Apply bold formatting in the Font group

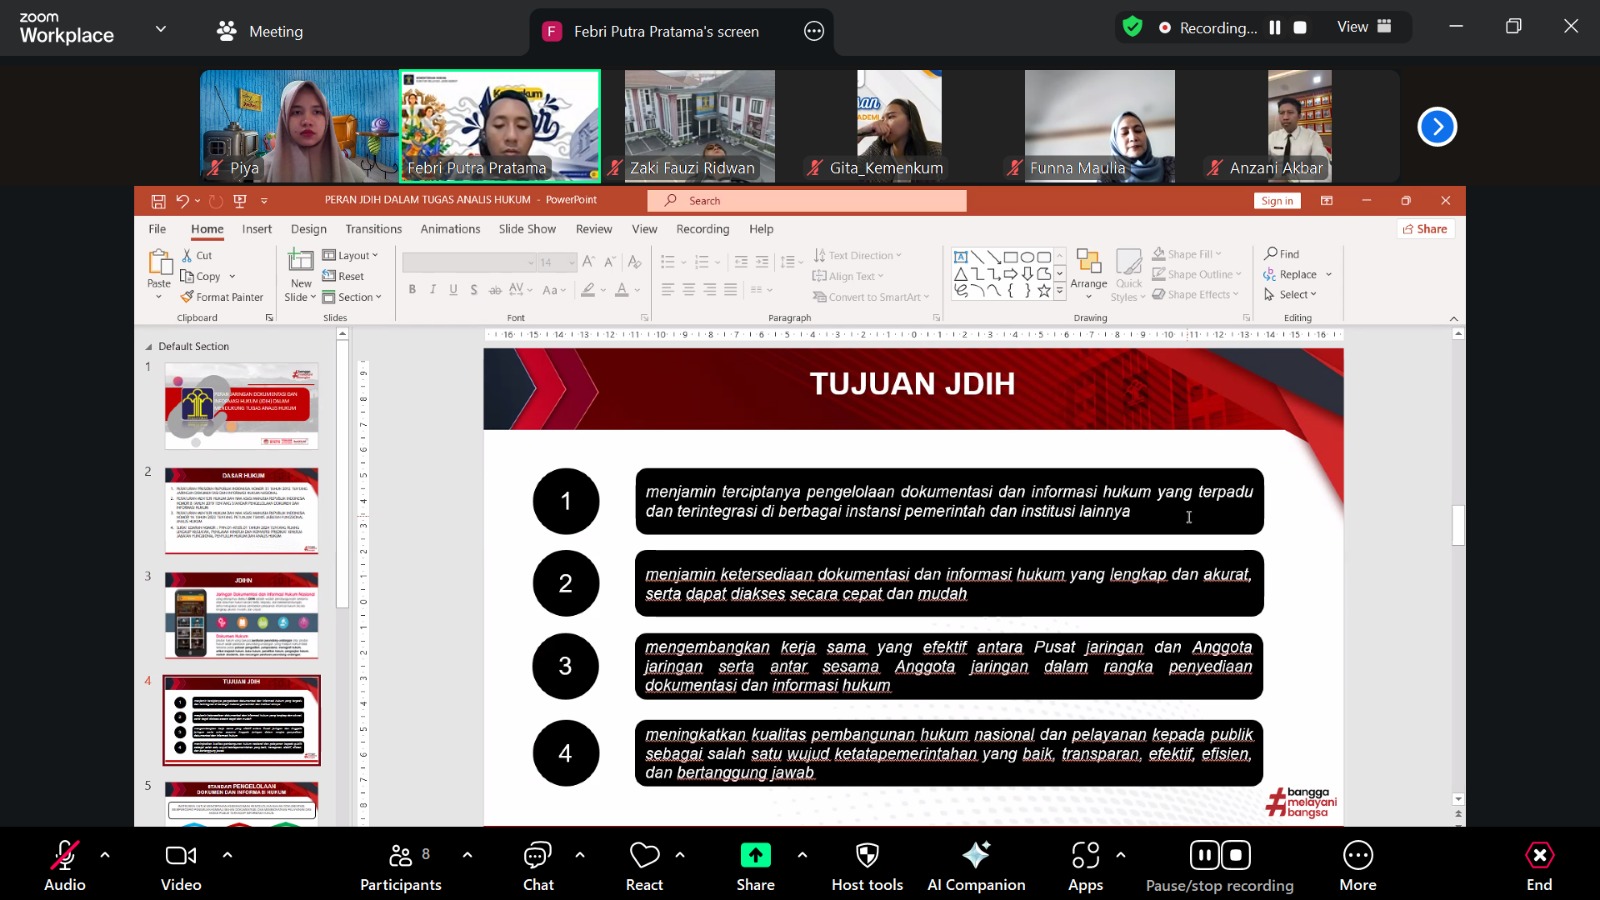click(x=413, y=289)
